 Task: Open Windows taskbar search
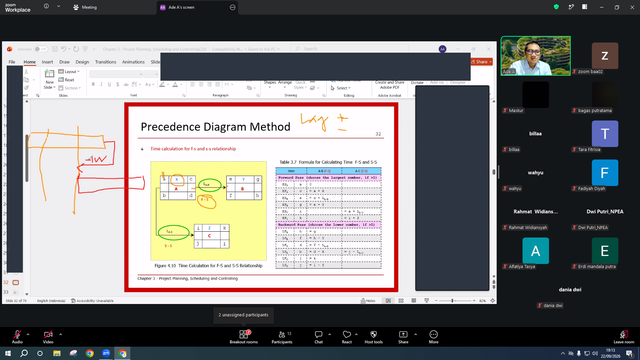tap(24, 353)
